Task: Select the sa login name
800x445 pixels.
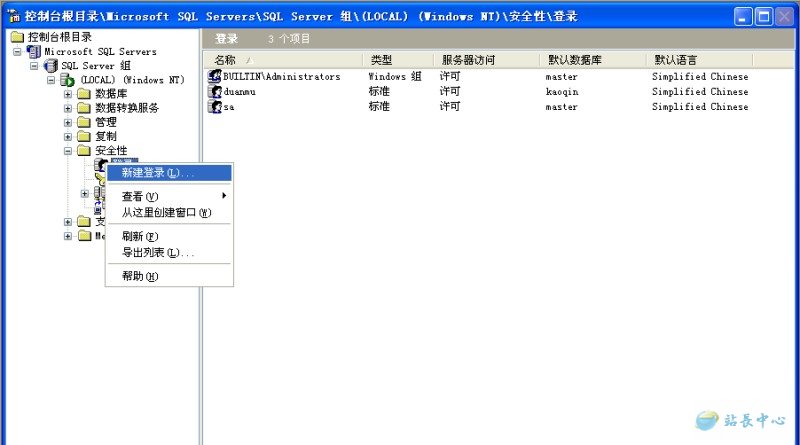Action: 229,107
